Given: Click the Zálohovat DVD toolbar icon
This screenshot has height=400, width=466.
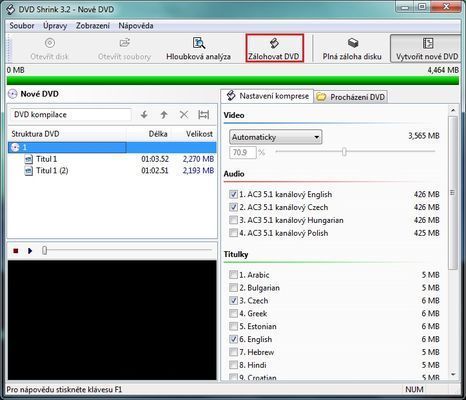Looking at the screenshot, I should pyautogui.click(x=274, y=48).
